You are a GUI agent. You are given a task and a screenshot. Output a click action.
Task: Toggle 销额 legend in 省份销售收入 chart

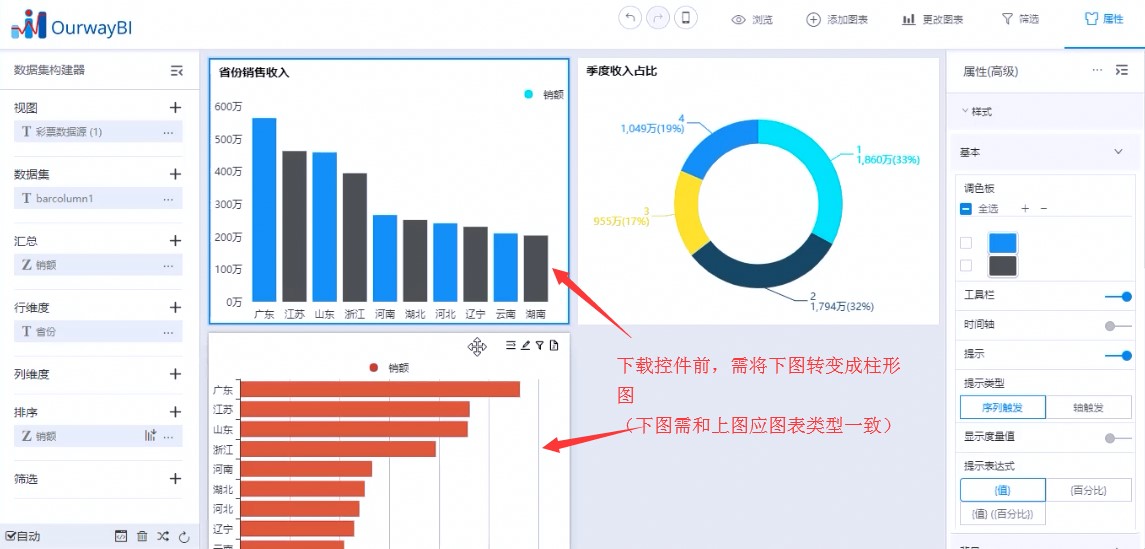click(544, 94)
